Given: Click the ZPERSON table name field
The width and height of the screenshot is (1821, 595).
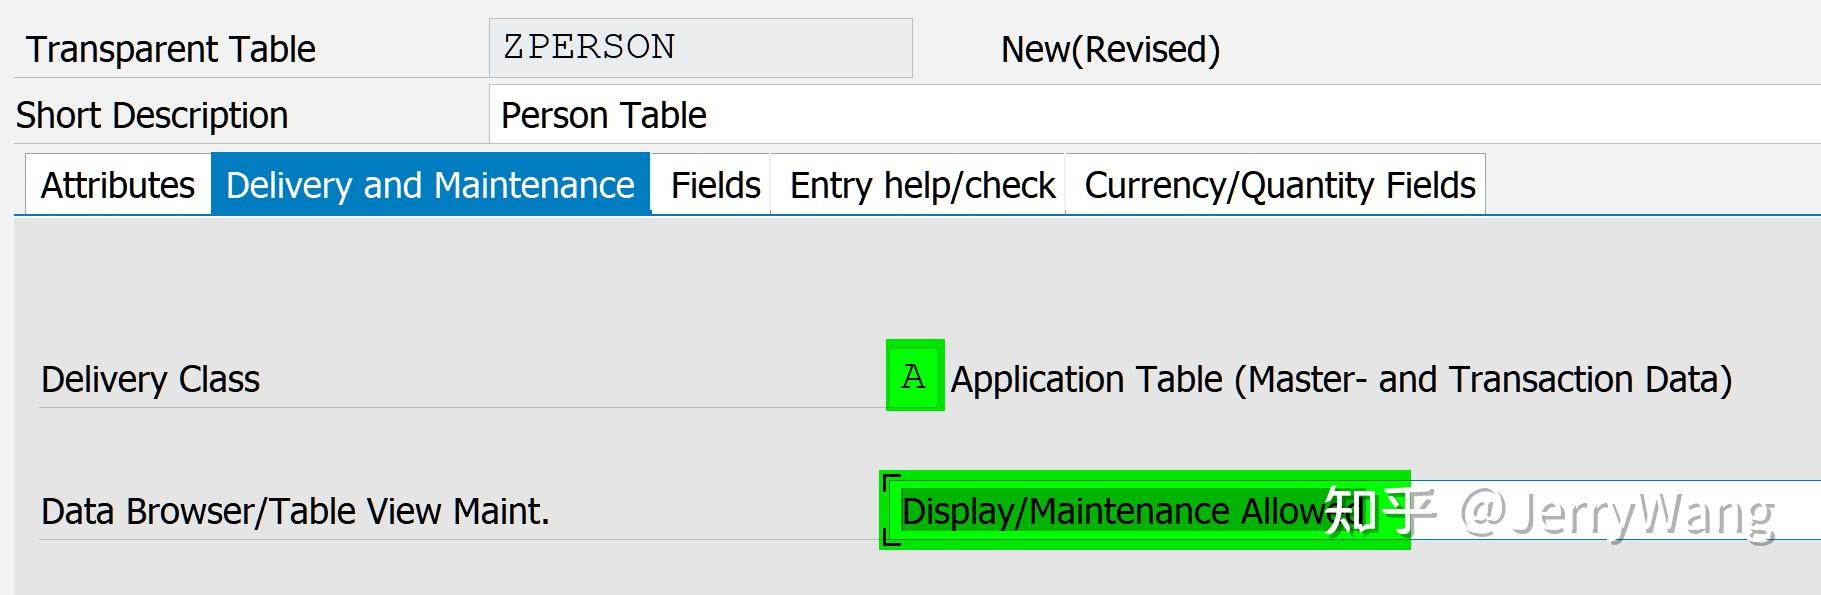Looking at the screenshot, I should click(700, 48).
